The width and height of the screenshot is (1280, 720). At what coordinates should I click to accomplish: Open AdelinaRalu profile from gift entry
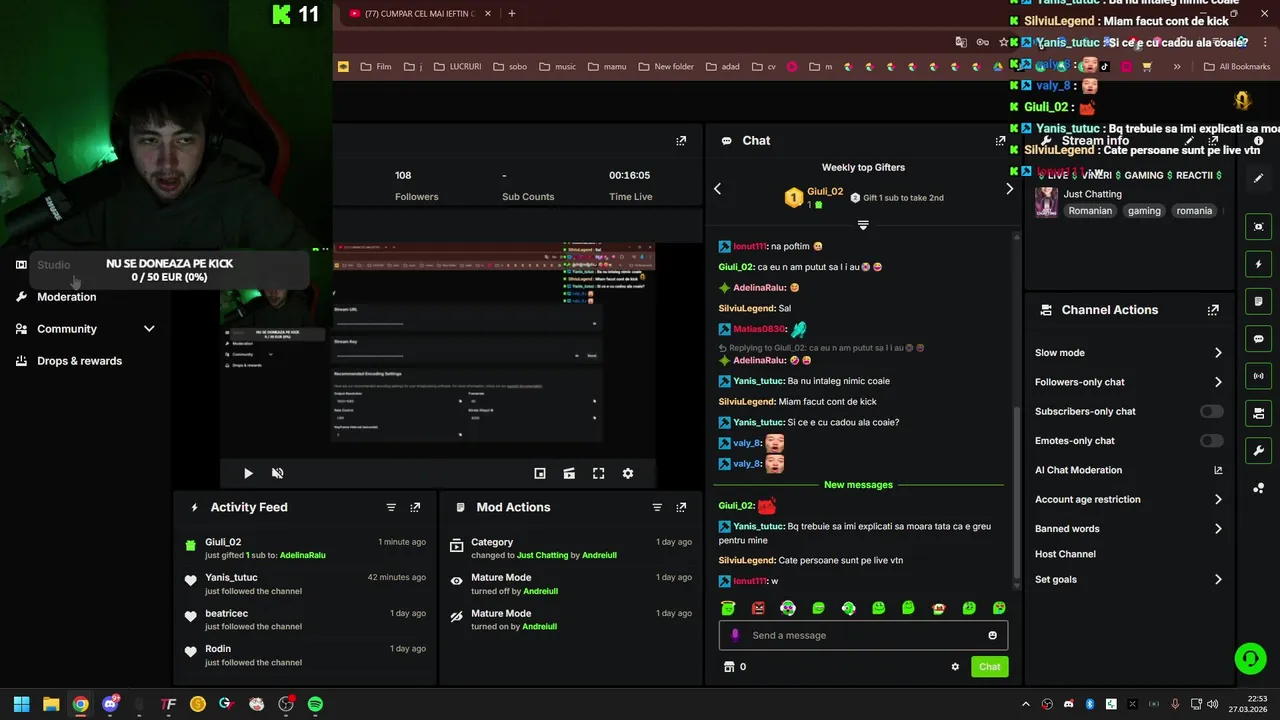302,555
